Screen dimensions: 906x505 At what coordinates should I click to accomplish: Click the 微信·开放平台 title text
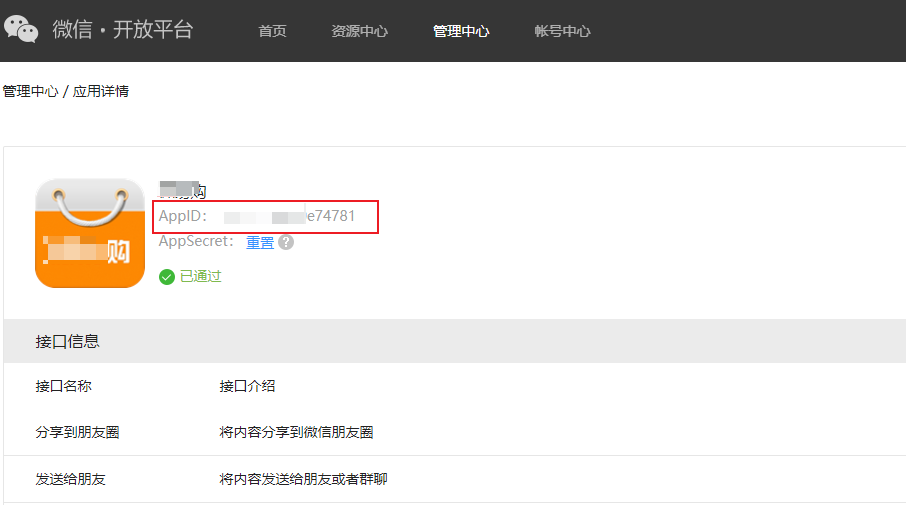122,29
